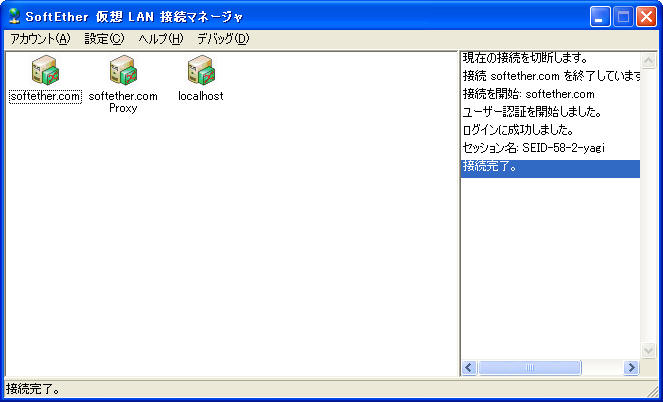663x402 pixels.
Task: Click log panel scroll right arrow
Action: point(632,368)
